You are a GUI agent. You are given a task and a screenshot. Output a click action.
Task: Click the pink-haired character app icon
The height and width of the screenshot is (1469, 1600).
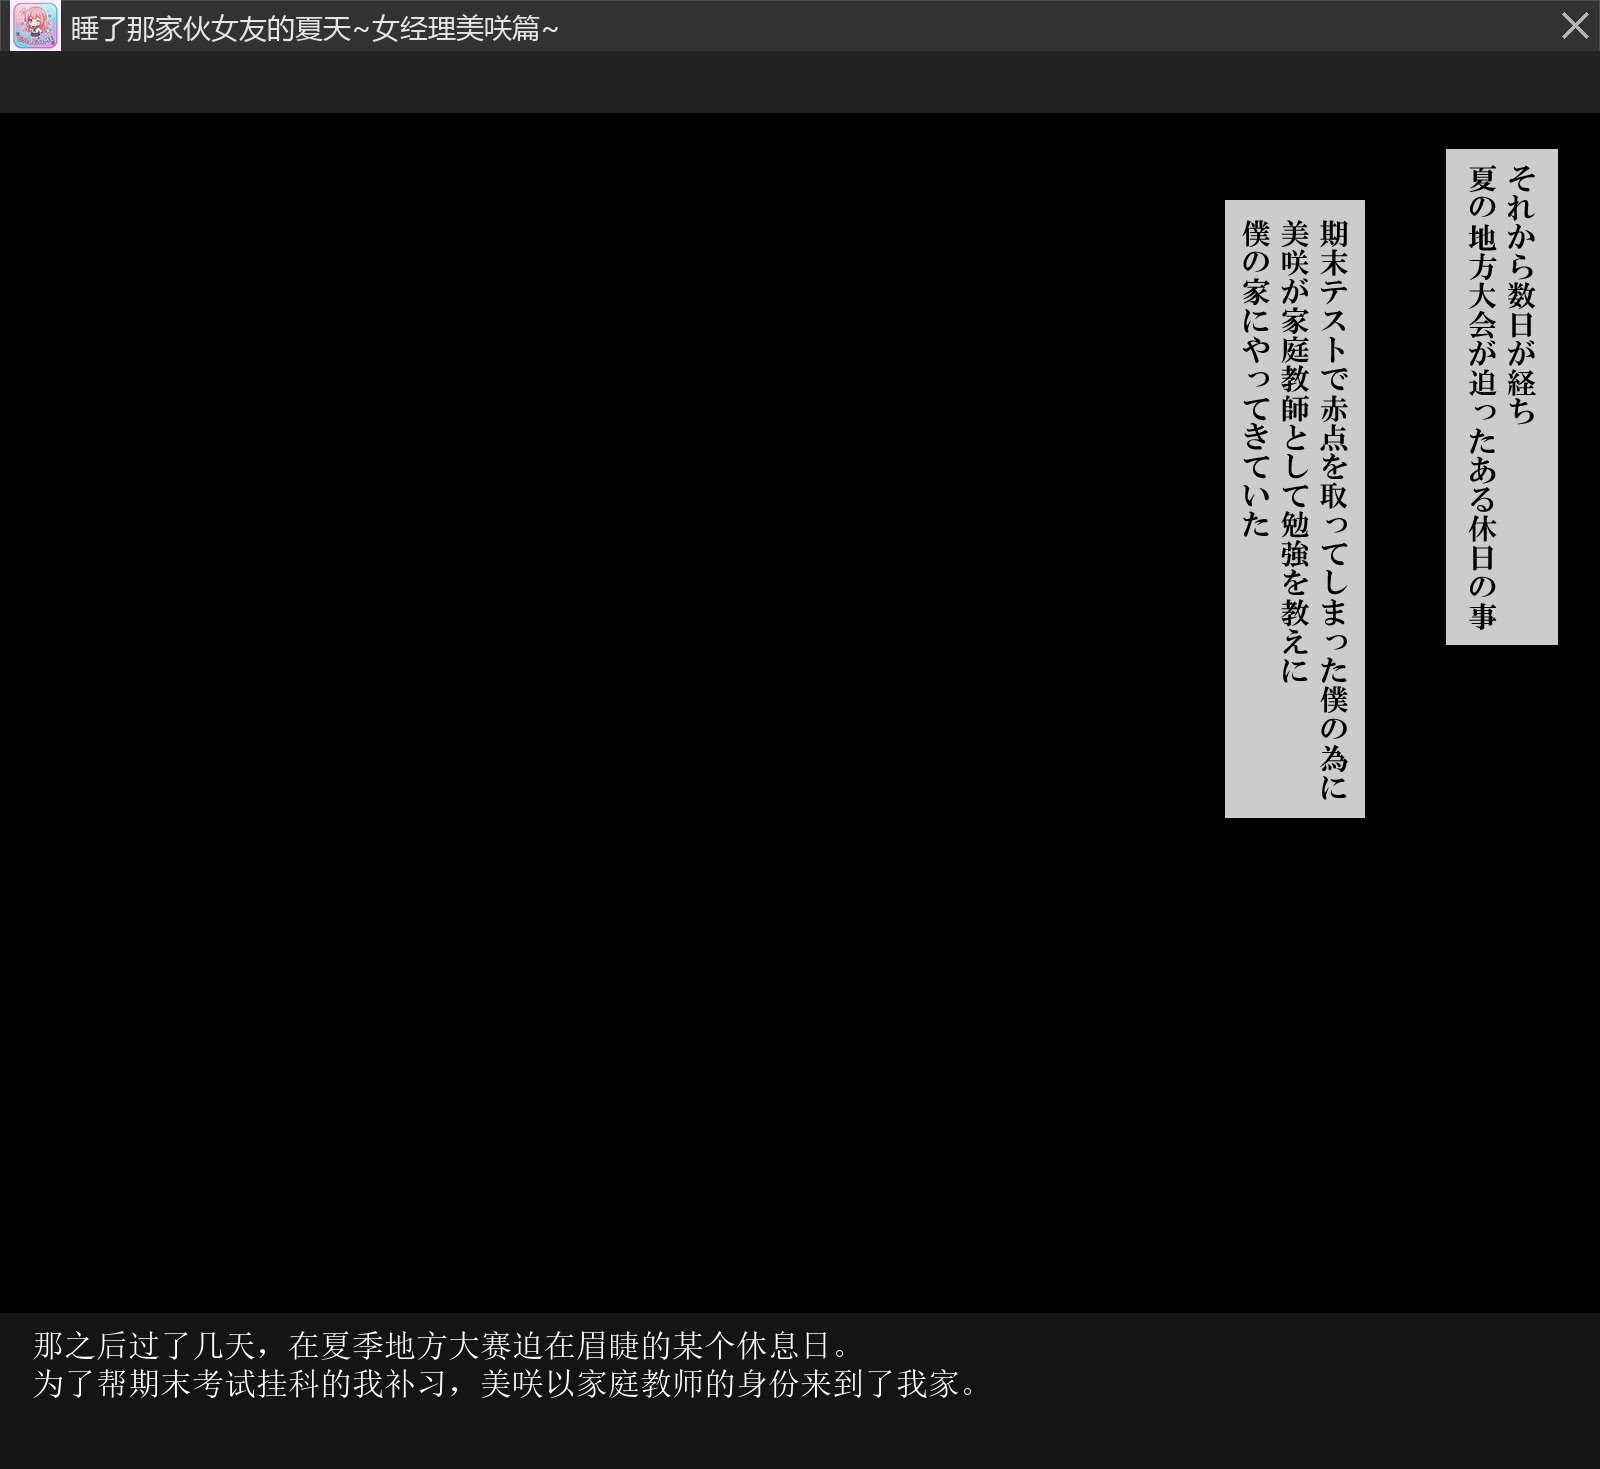(35, 26)
